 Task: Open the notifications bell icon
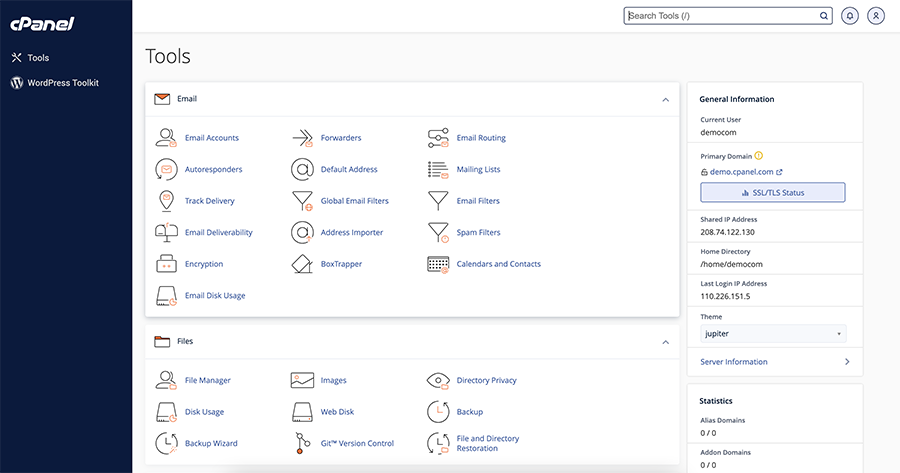point(849,15)
